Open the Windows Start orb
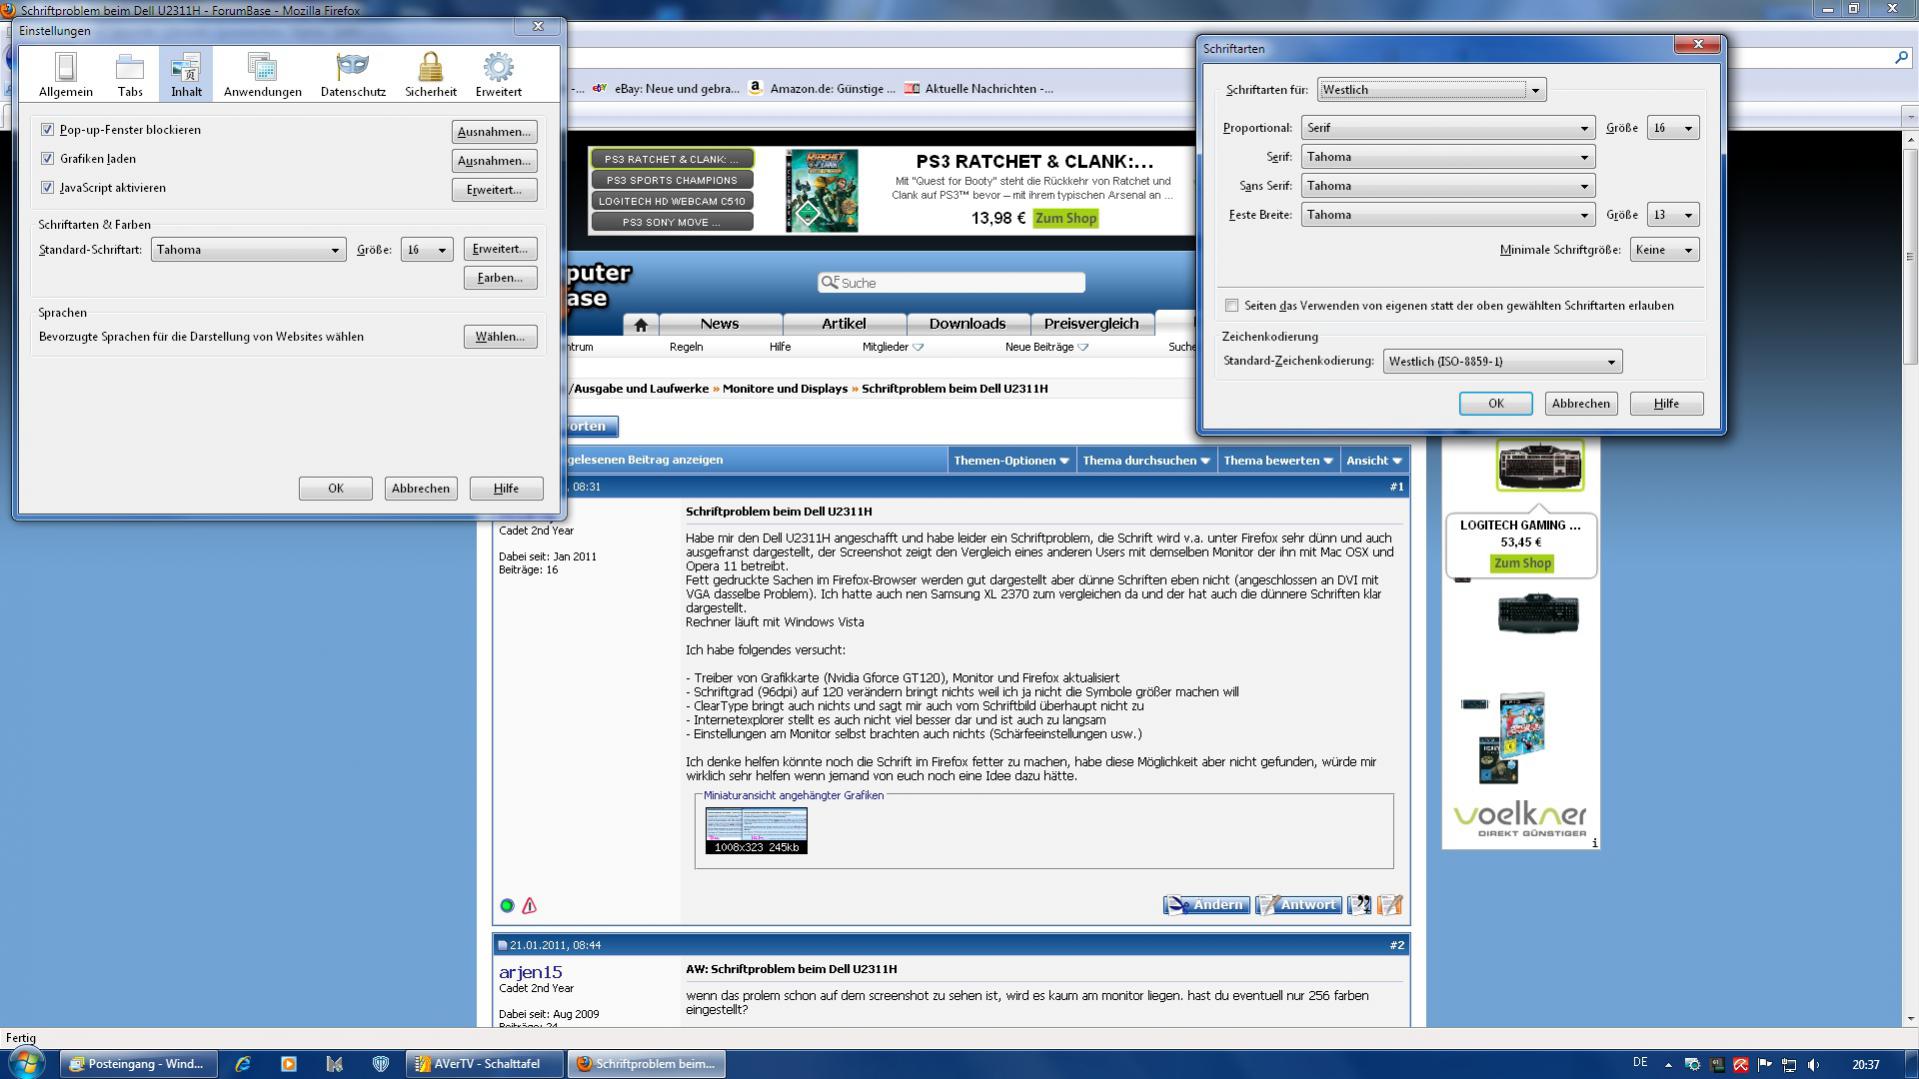 tap(25, 1063)
